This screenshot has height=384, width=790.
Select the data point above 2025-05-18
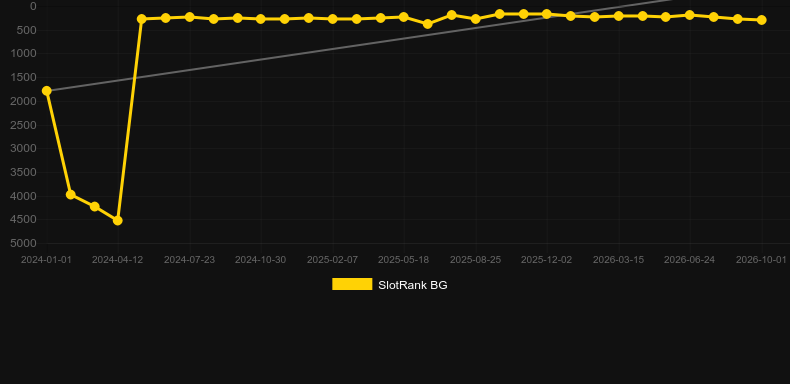(x=404, y=17)
